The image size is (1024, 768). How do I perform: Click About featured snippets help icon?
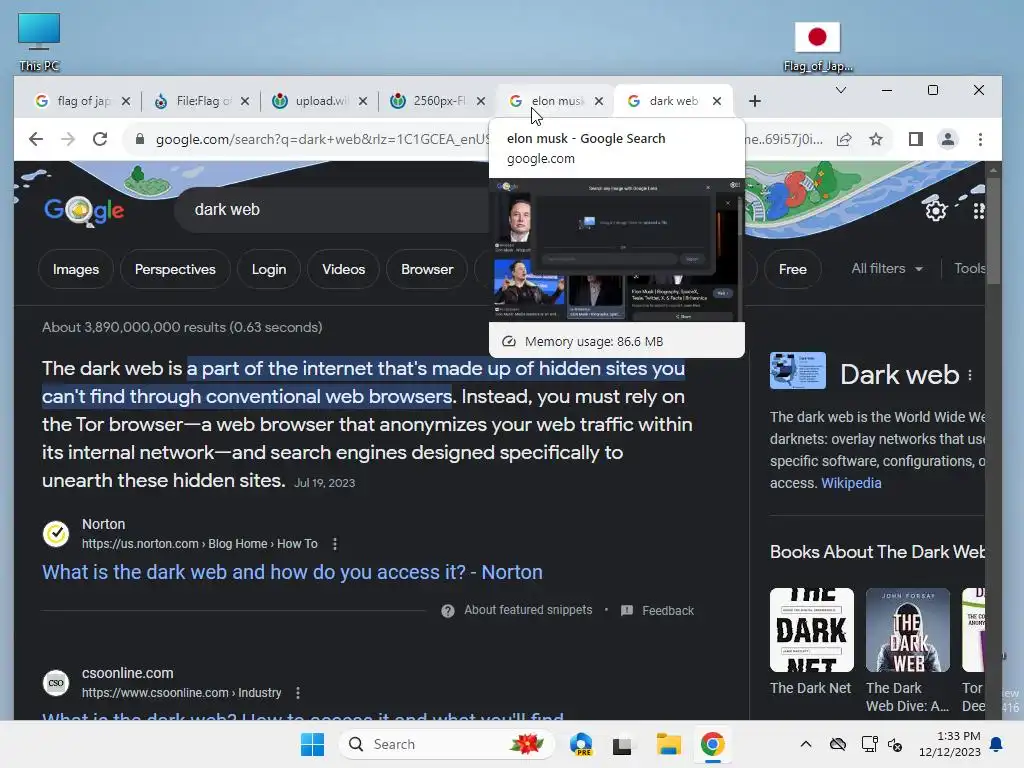point(447,611)
